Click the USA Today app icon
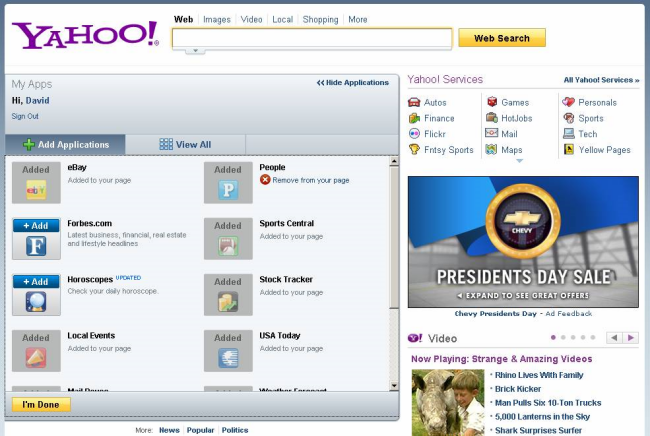 tap(228, 358)
